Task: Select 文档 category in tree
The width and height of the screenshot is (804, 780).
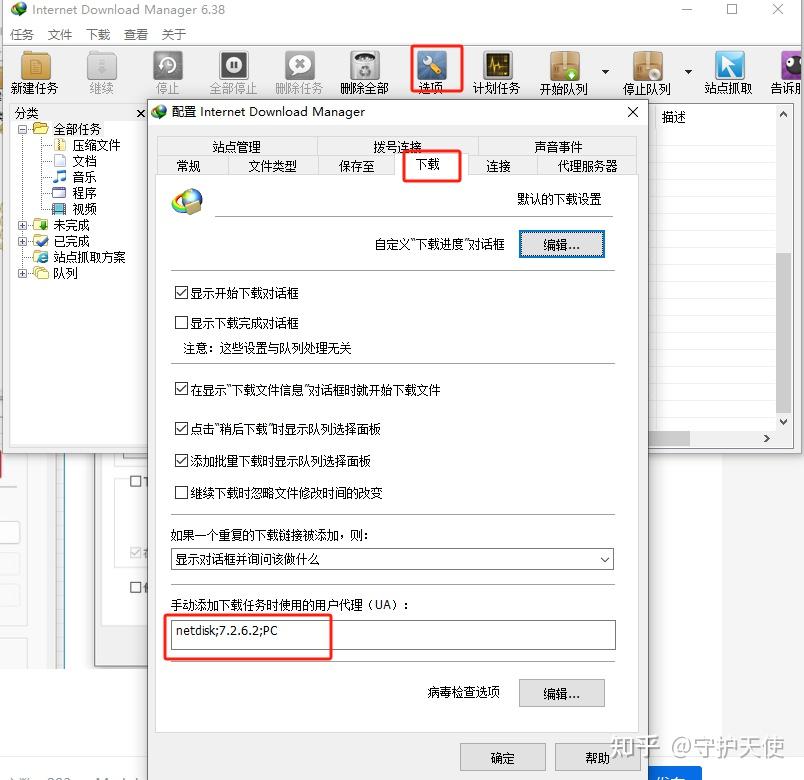Action: (85, 161)
